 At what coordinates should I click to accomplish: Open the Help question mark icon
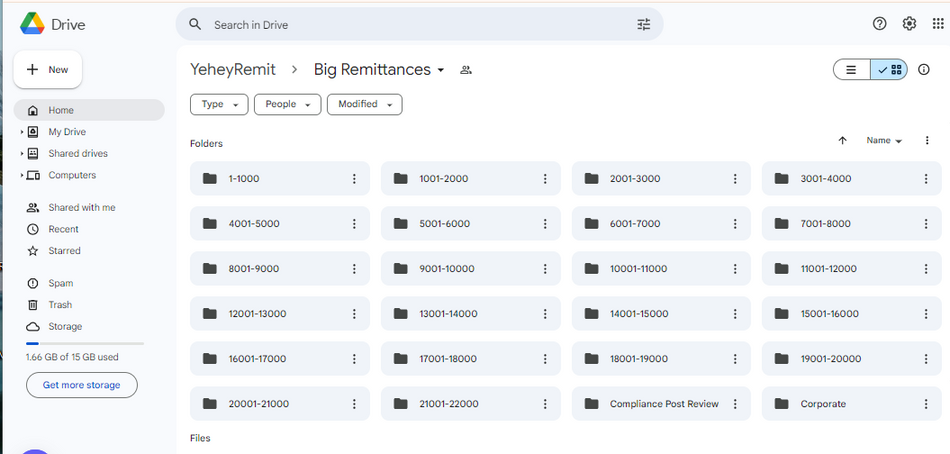[880, 24]
